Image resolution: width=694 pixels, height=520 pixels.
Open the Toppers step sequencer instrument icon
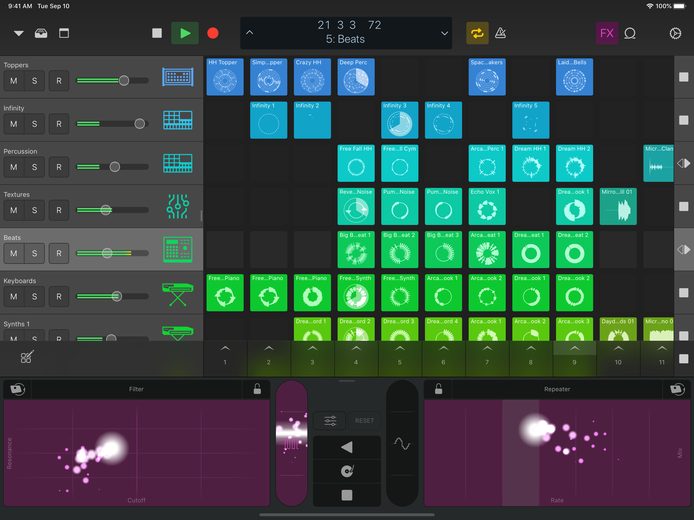click(178, 77)
